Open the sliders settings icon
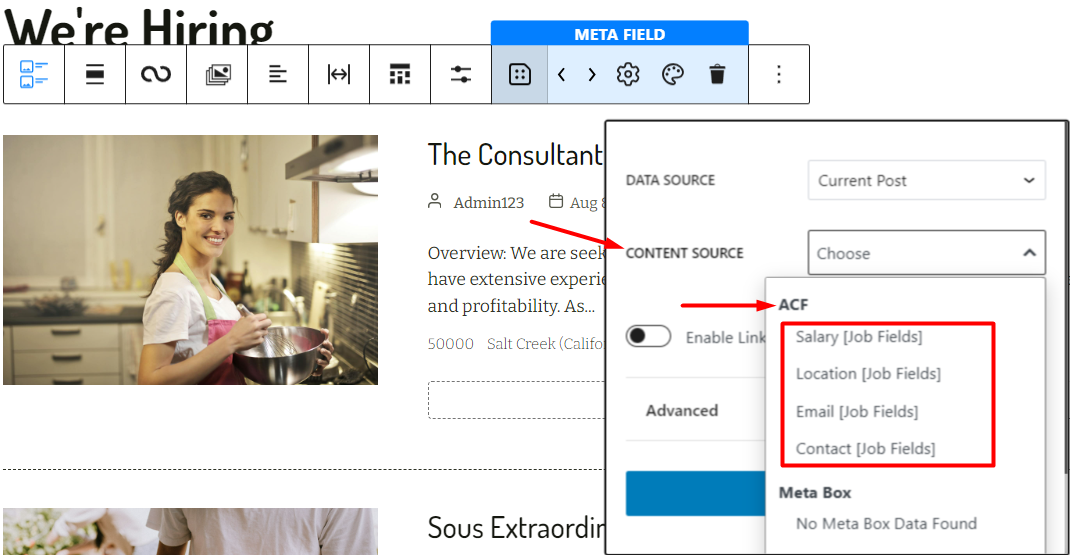Screen dimensions: 1070x555 click(461, 74)
